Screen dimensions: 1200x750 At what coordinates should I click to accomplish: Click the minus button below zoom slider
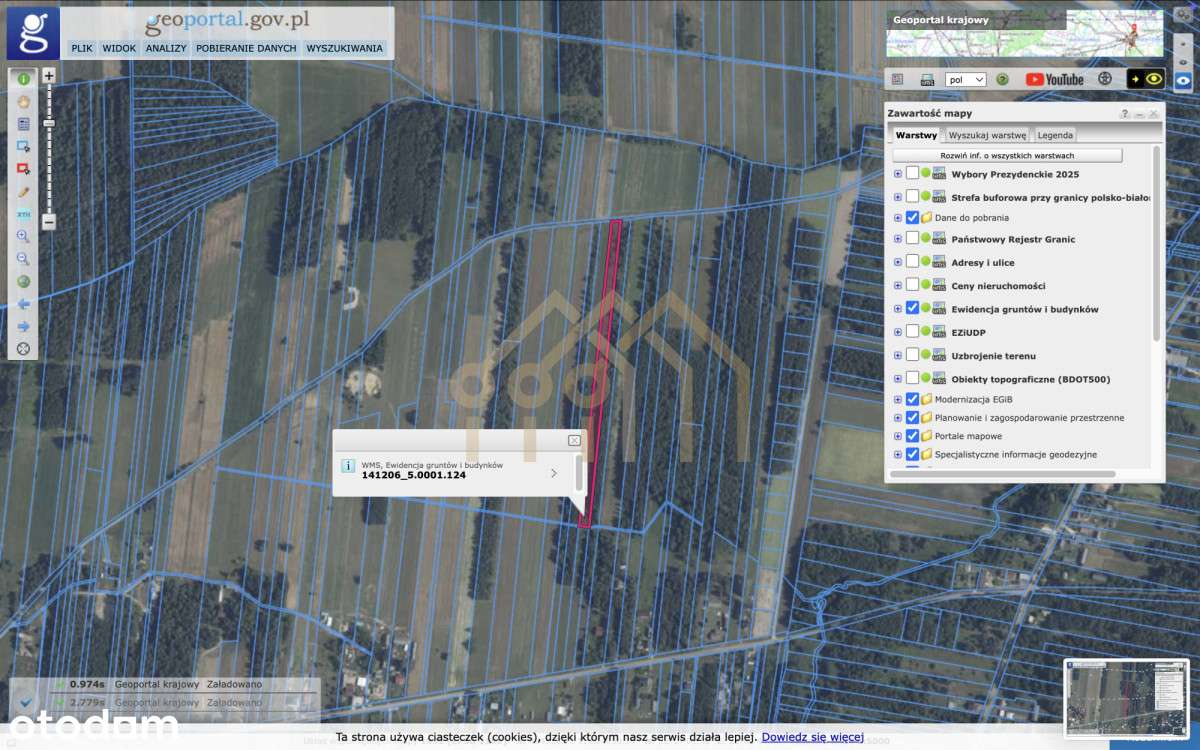click(49, 222)
